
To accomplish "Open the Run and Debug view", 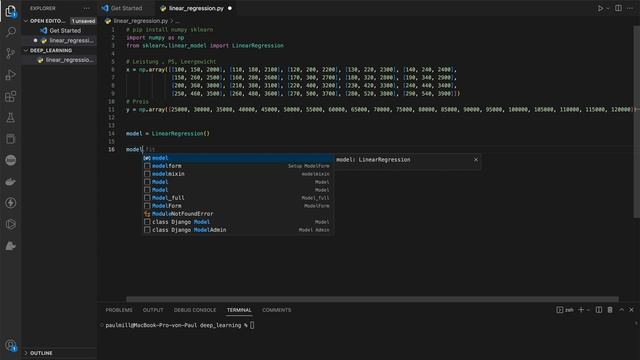I will click(x=11, y=75).
